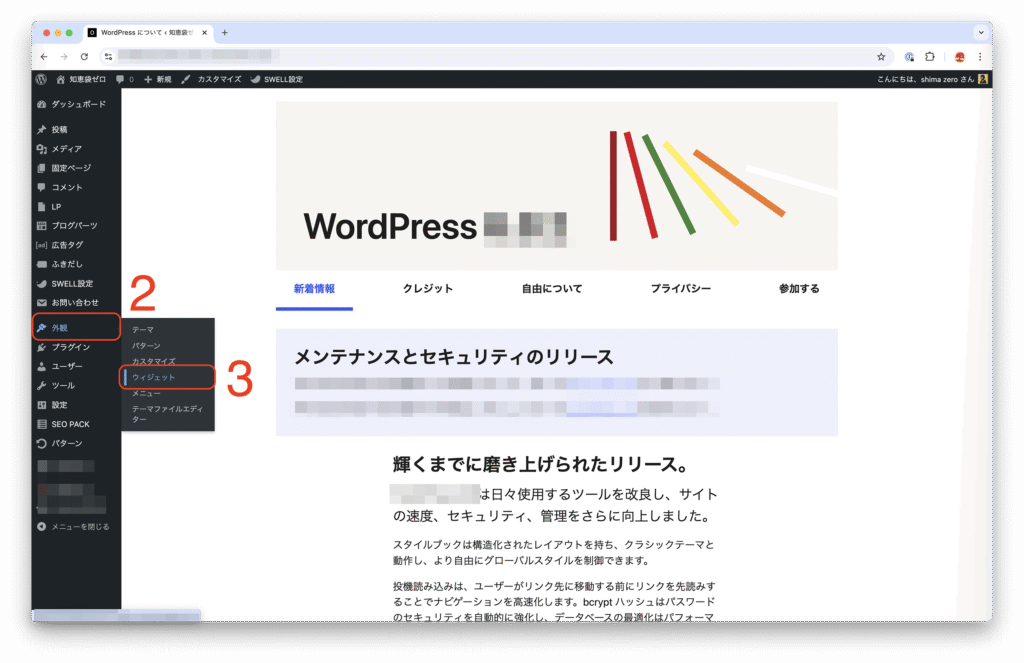Image resolution: width=1024 pixels, height=663 pixels.
Task: Open ブログパーツ in the sidebar
Action: coord(76,225)
